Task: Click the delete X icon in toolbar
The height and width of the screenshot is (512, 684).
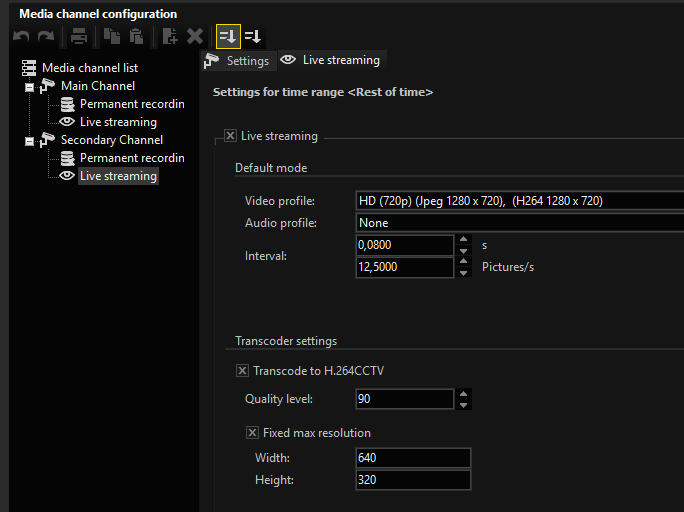Action: (x=195, y=36)
